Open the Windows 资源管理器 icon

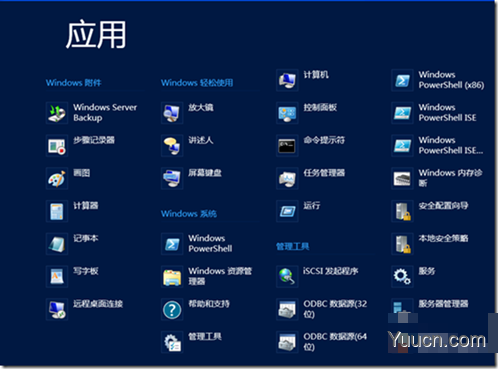pyautogui.click(x=172, y=276)
